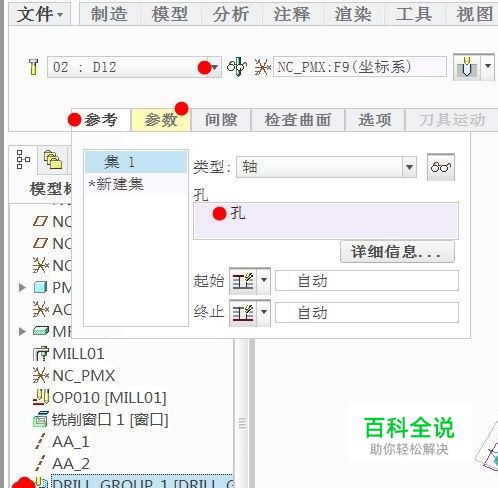Open the 参数 panel tab
The width and height of the screenshot is (498, 488).
click(161, 120)
